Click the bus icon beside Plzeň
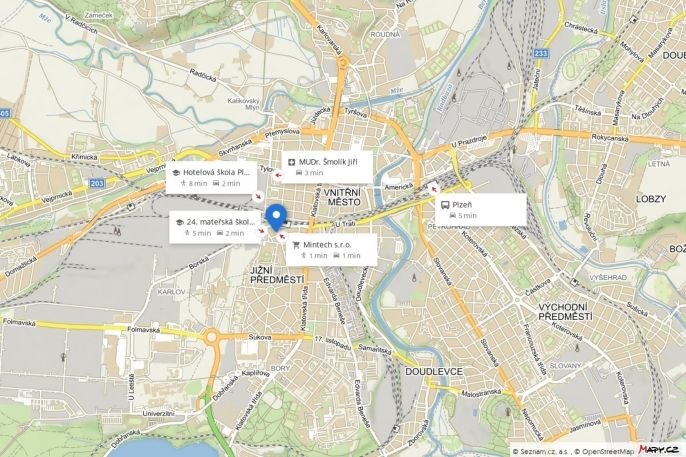Image resolution: width=686 pixels, height=457 pixels. tap(445, 205)
